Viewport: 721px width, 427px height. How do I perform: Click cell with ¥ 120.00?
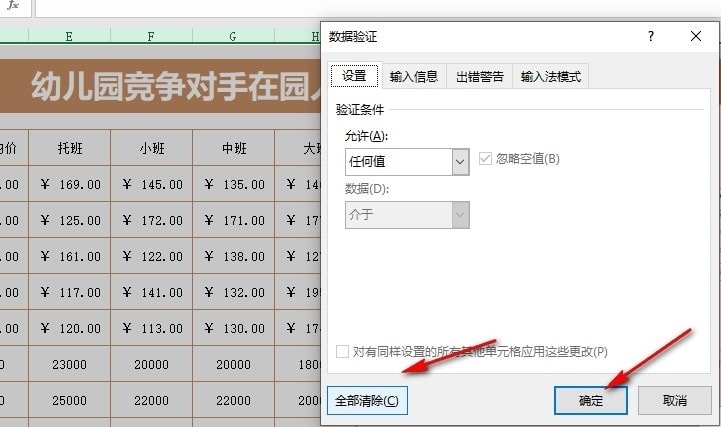pos(69,328)
